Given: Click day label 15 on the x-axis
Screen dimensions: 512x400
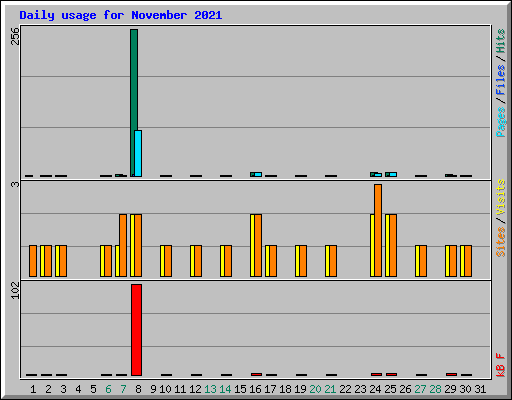Looking at the screenshot, I should pos(240,389).
